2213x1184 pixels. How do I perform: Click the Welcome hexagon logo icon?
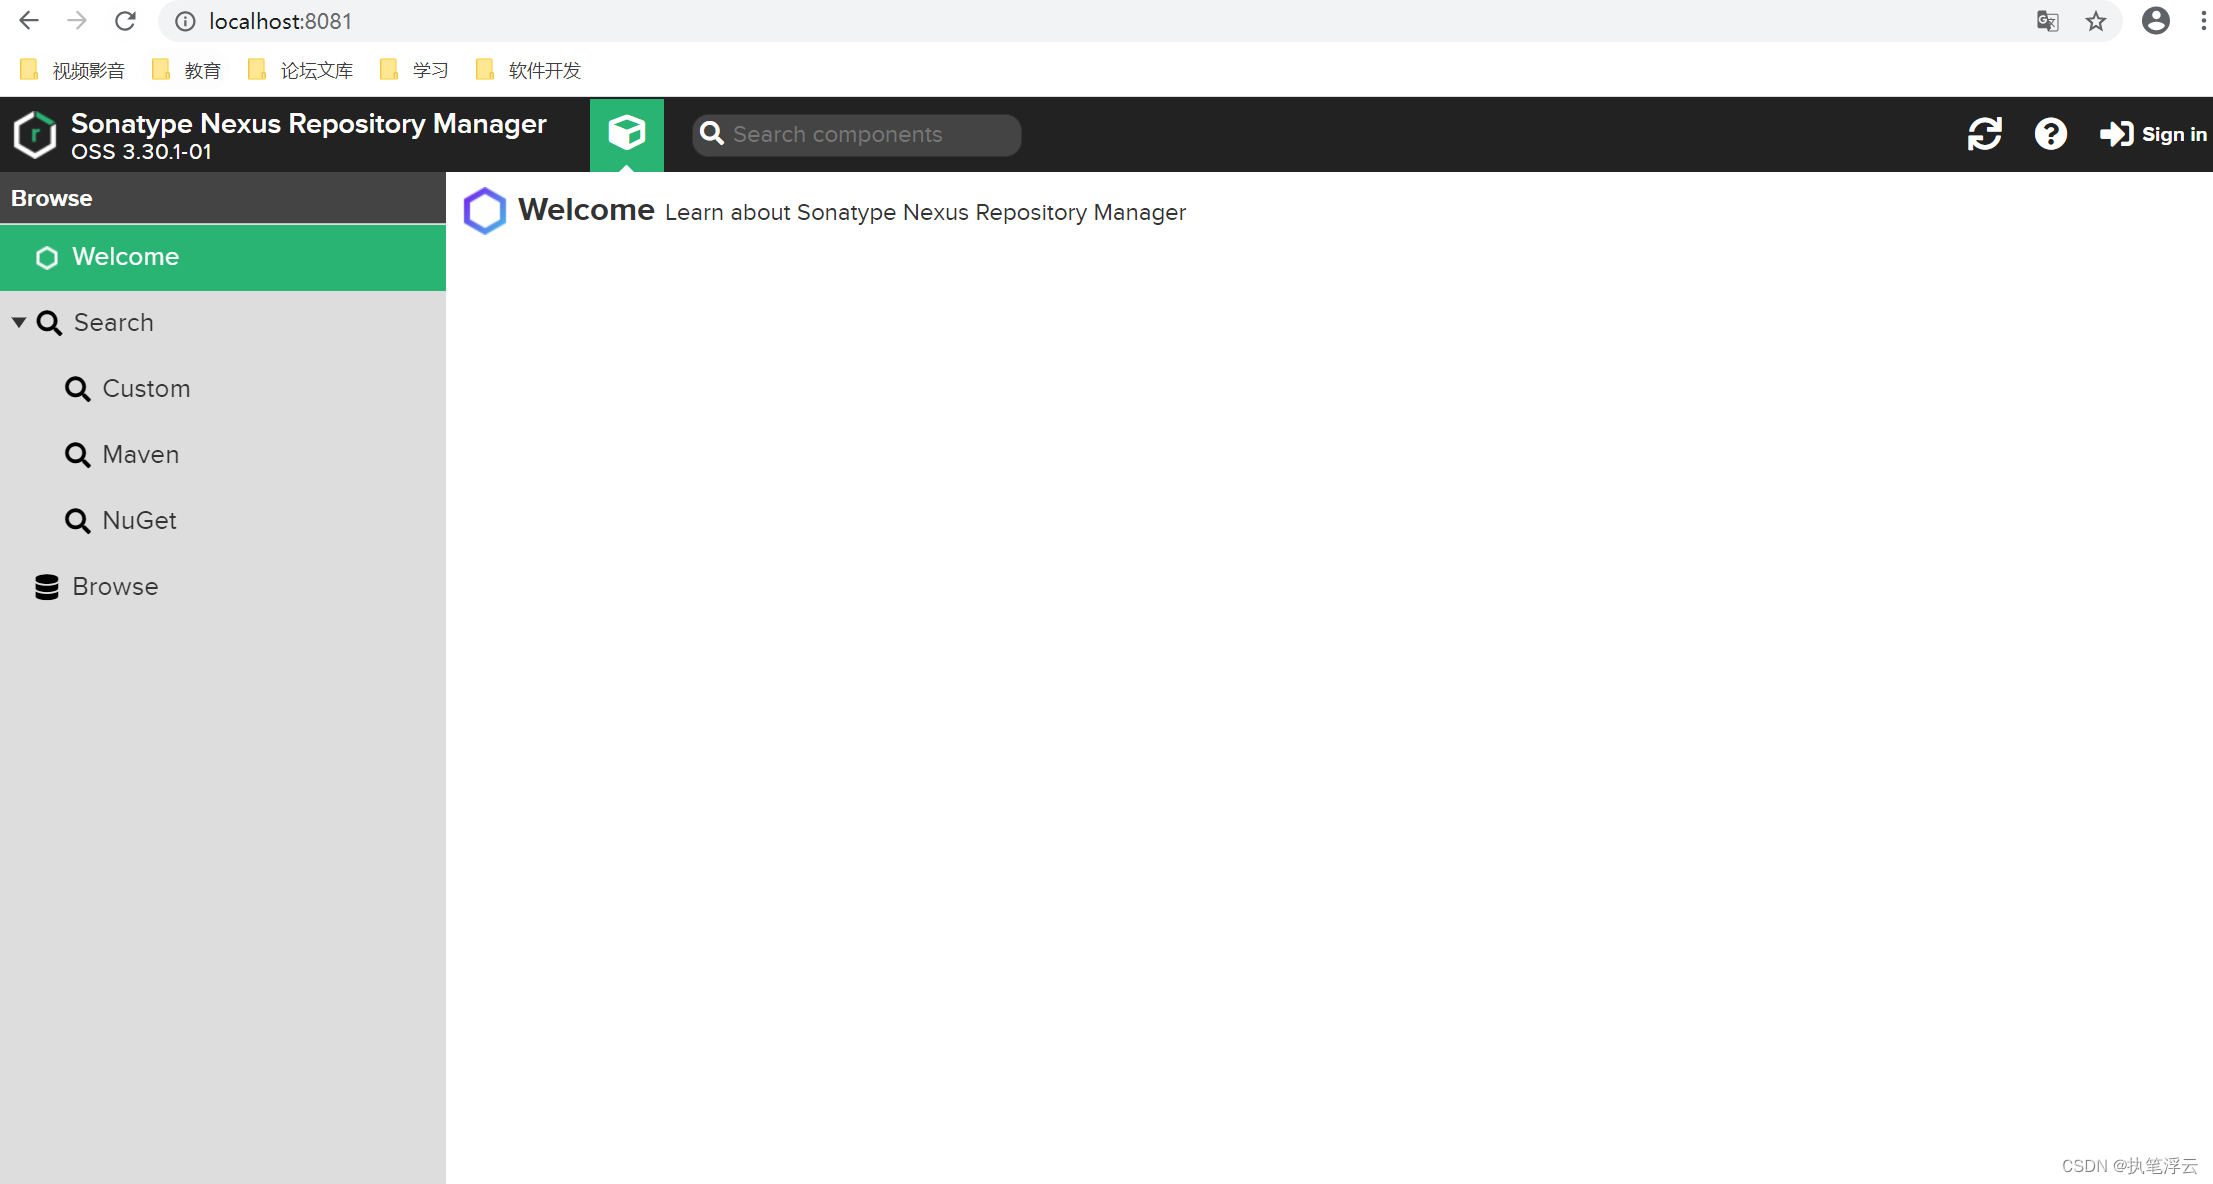coord(486,211)
